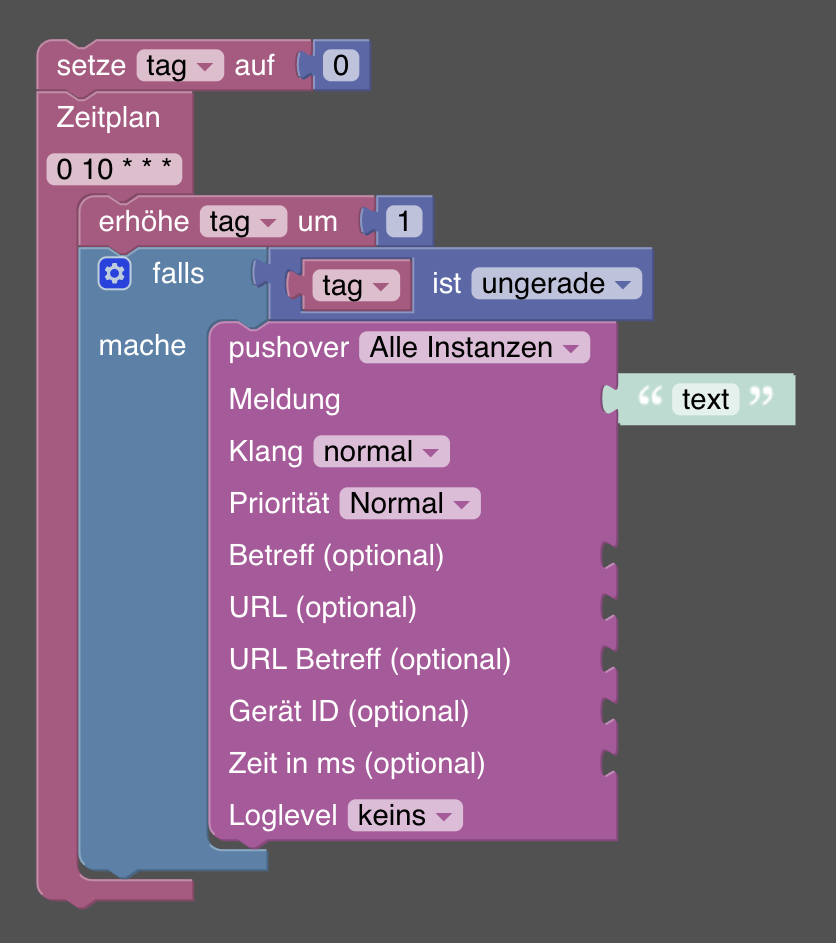Select the pushover block by its label
The height and width of the screenshot is (943, 836).
pos(288,348)
